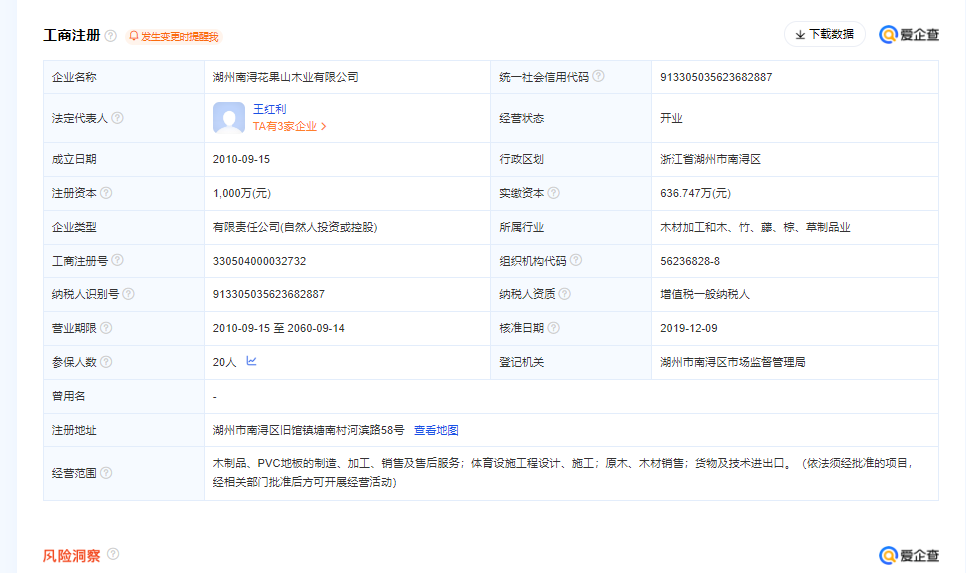Open help icon next to 营业期限
Screen dimensions: 966x573
click(106, 328)
